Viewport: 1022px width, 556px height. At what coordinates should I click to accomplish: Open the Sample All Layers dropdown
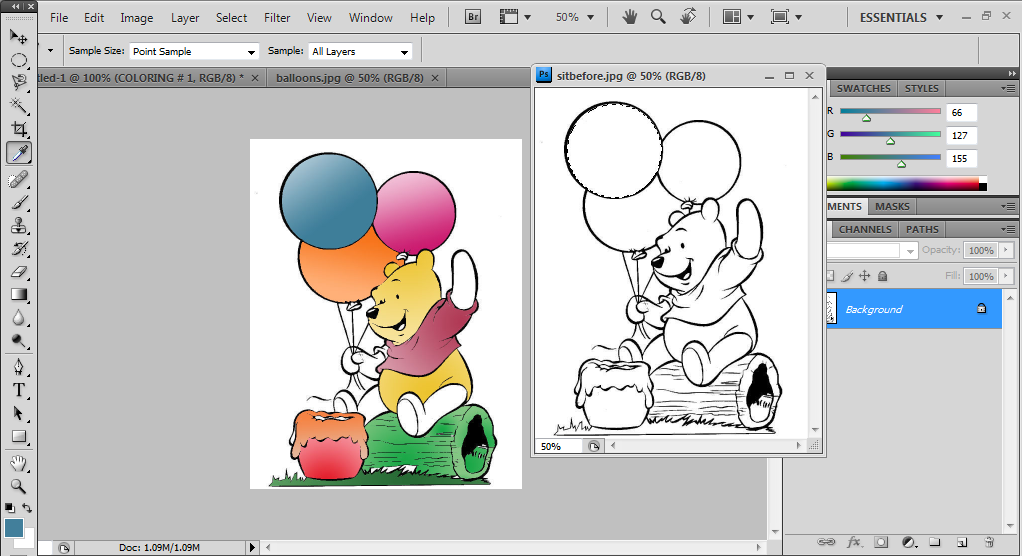360,51
